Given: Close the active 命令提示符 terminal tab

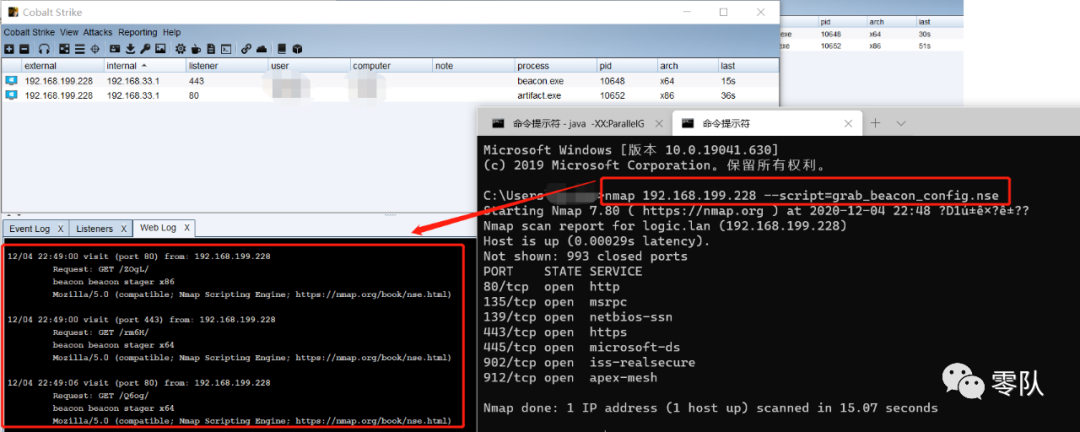Looking at the screenshot, I should coord(848,123).
